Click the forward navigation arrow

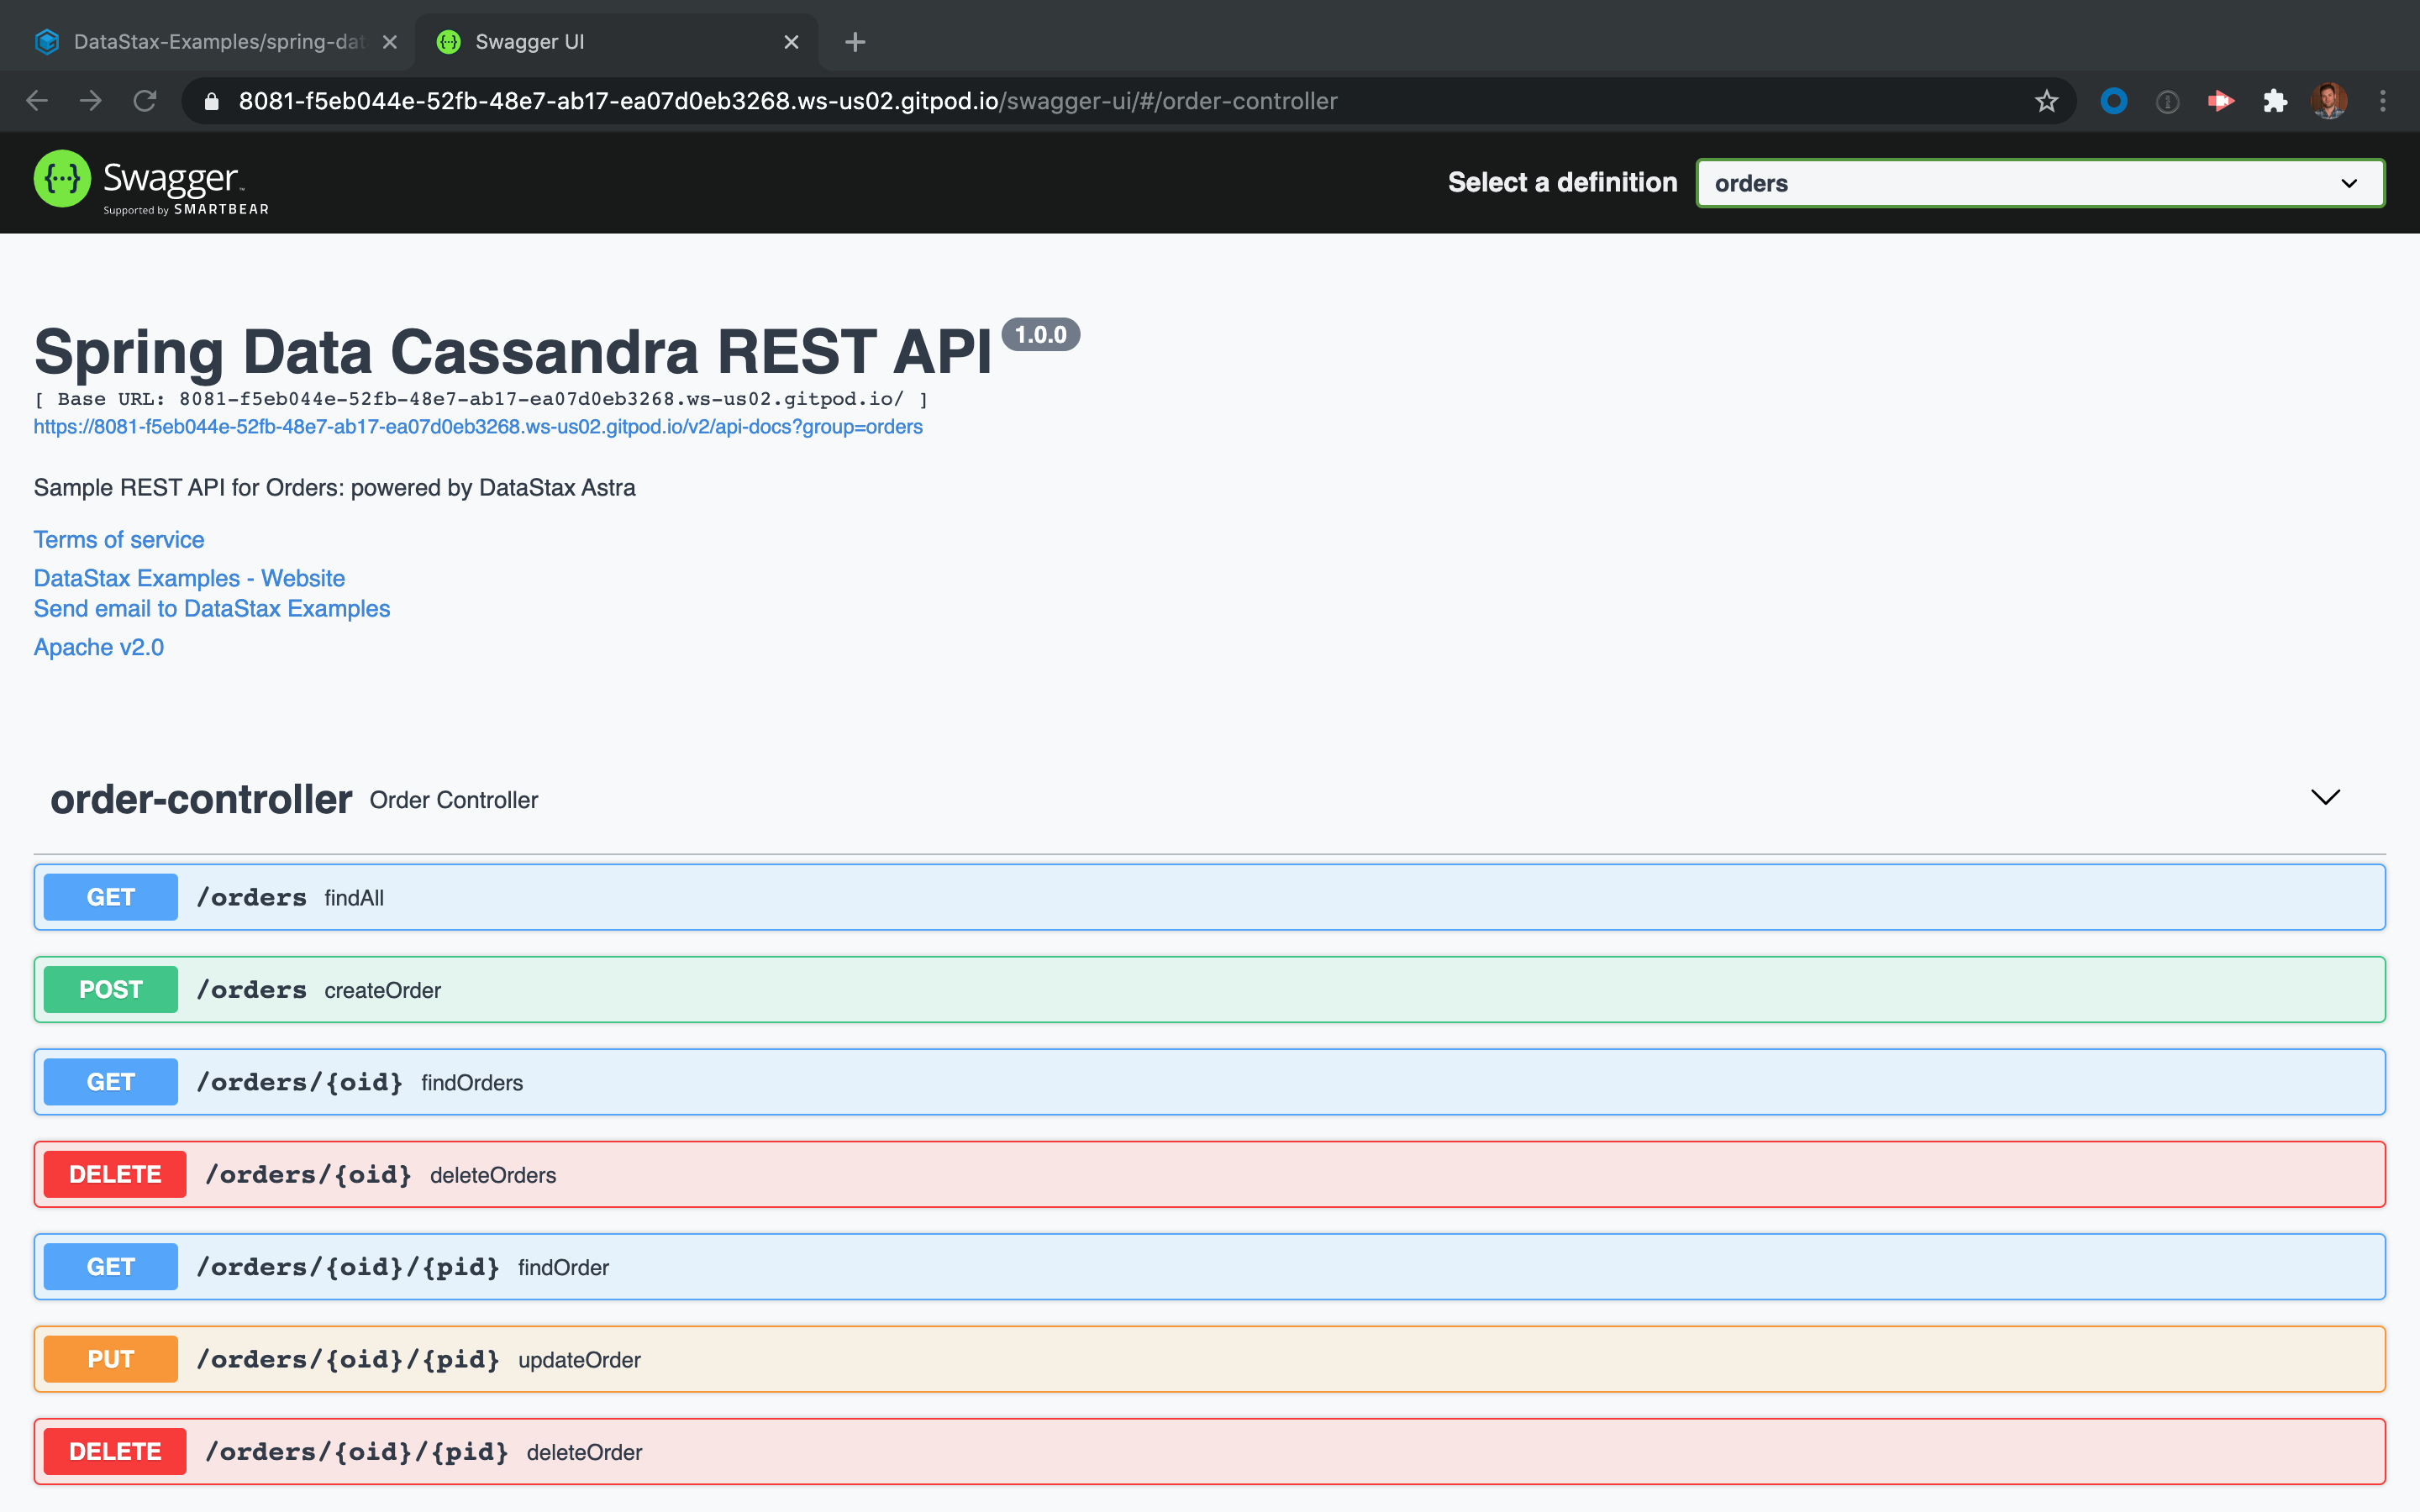coord(91,100)
